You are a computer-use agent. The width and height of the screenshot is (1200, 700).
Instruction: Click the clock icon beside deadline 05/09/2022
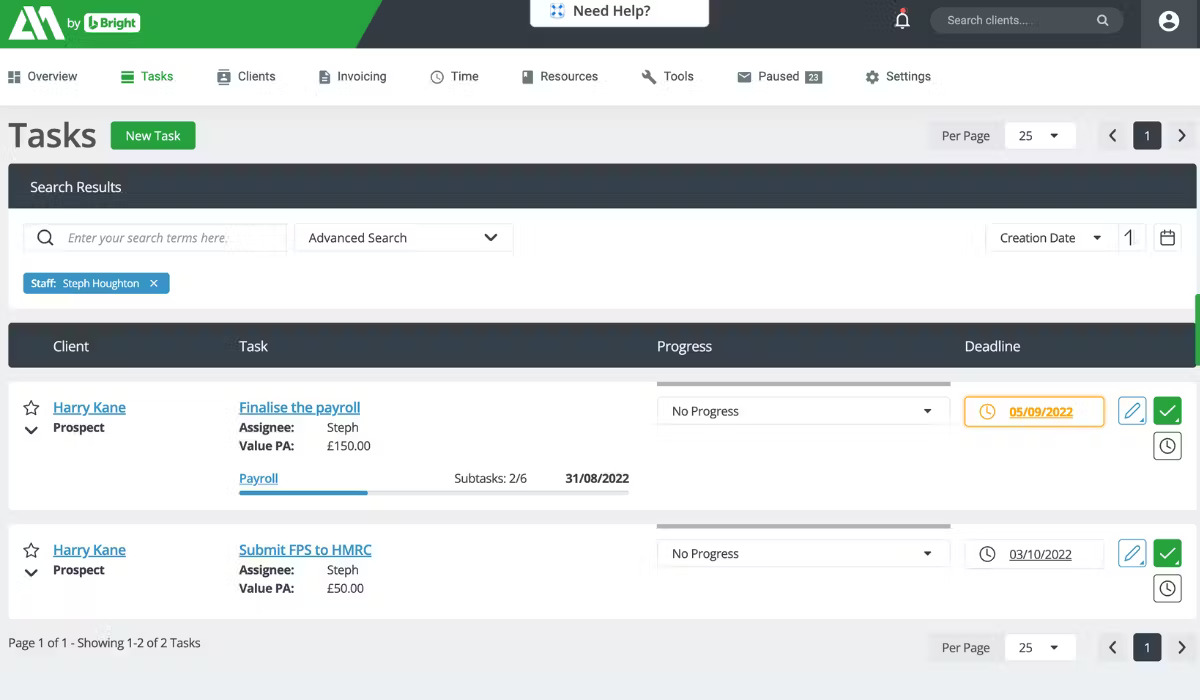[986, 410]
